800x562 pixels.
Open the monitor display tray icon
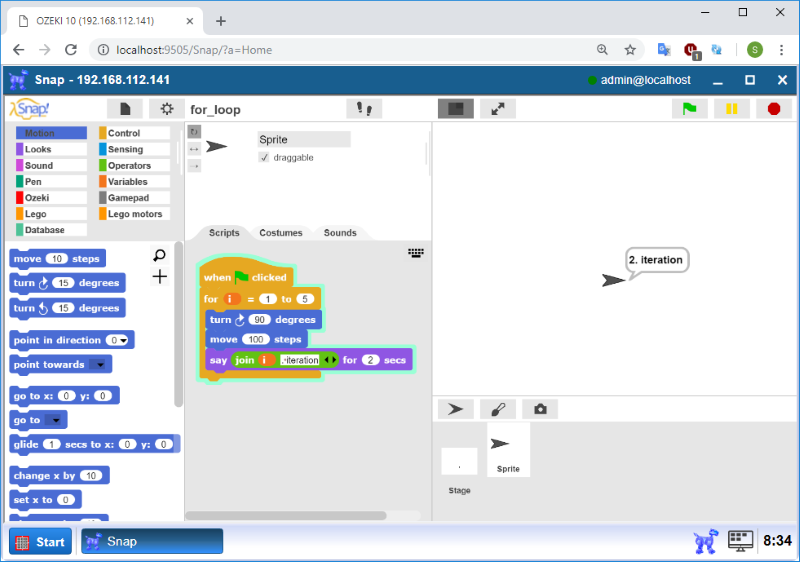pyautogui.click(x=740, y=542)
